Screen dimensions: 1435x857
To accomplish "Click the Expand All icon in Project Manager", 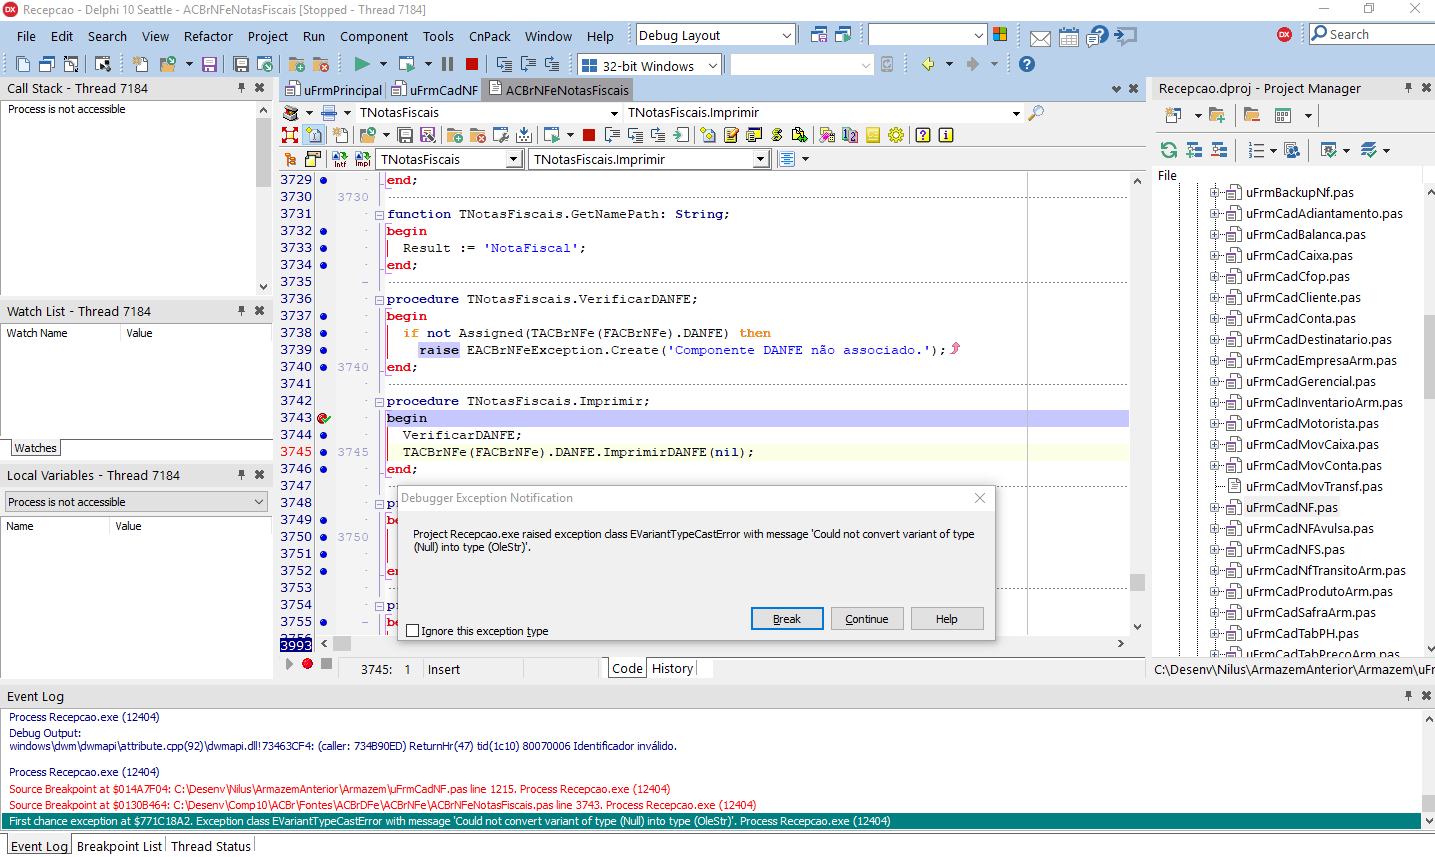I will [1194, 150].
